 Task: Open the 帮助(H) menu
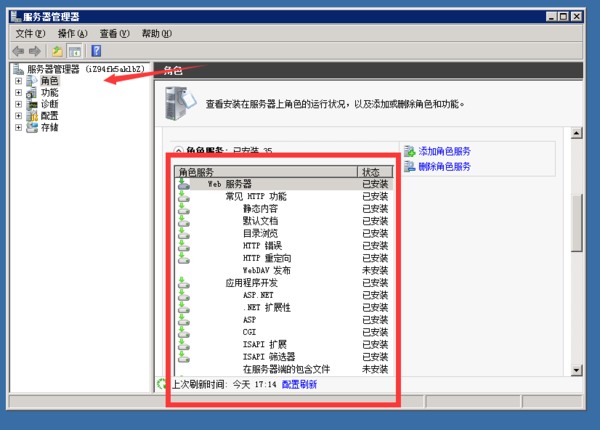click(x=157, y=34)
